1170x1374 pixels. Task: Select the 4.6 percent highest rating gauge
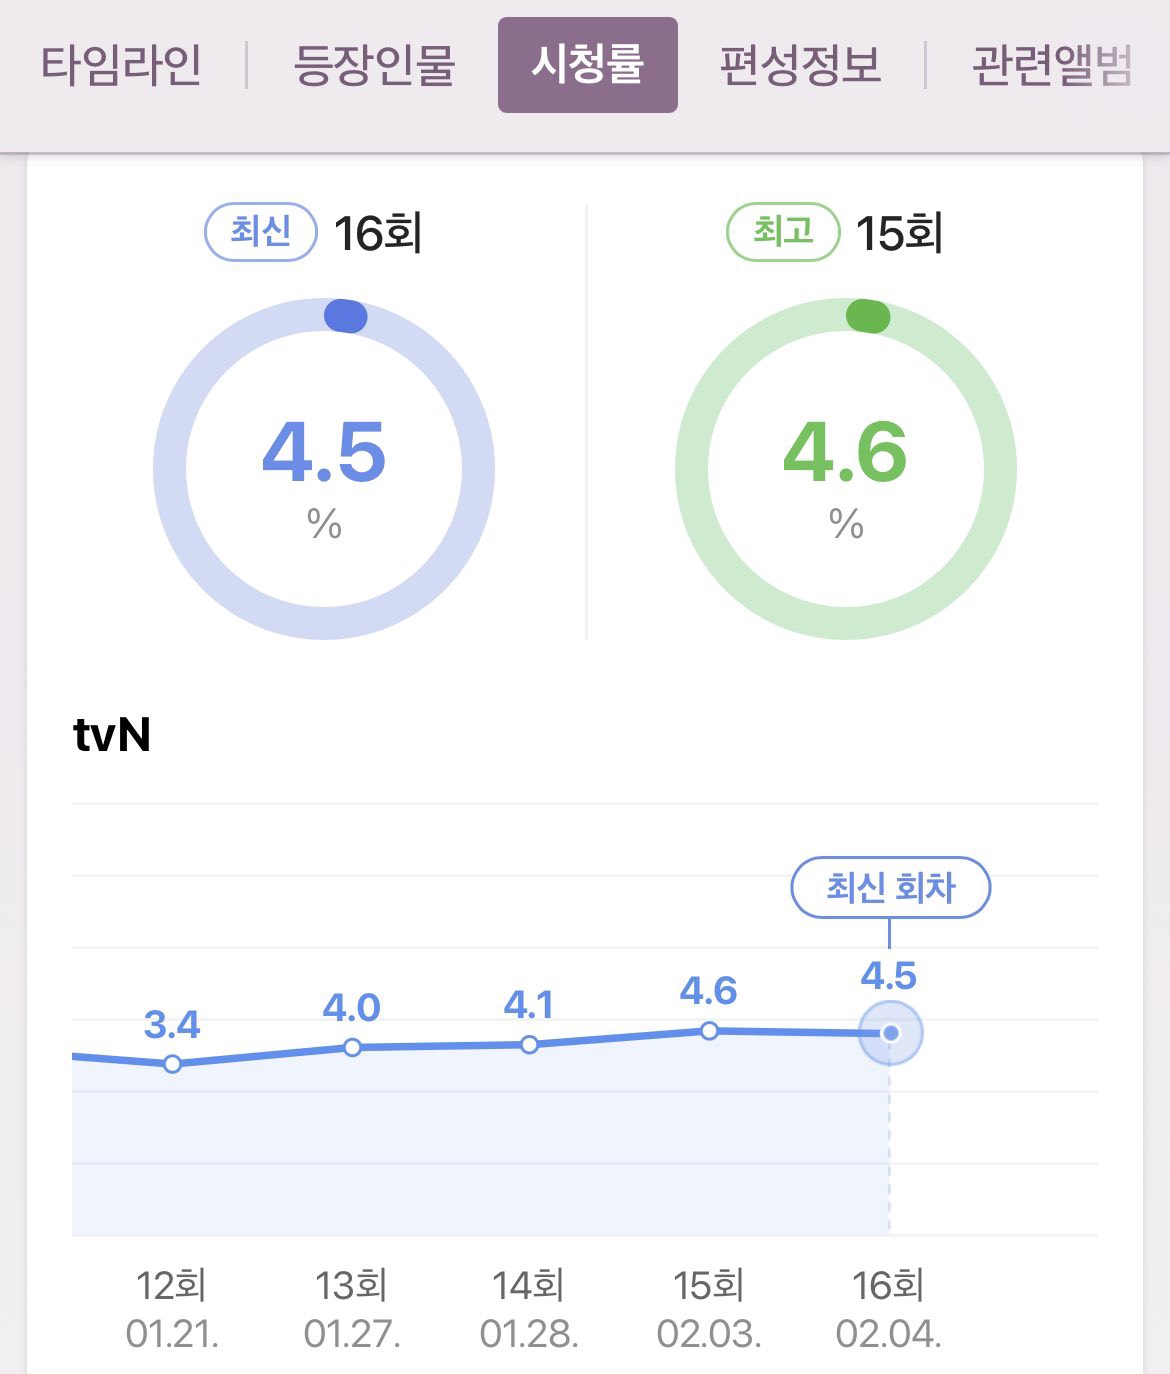tap(846, 469)
